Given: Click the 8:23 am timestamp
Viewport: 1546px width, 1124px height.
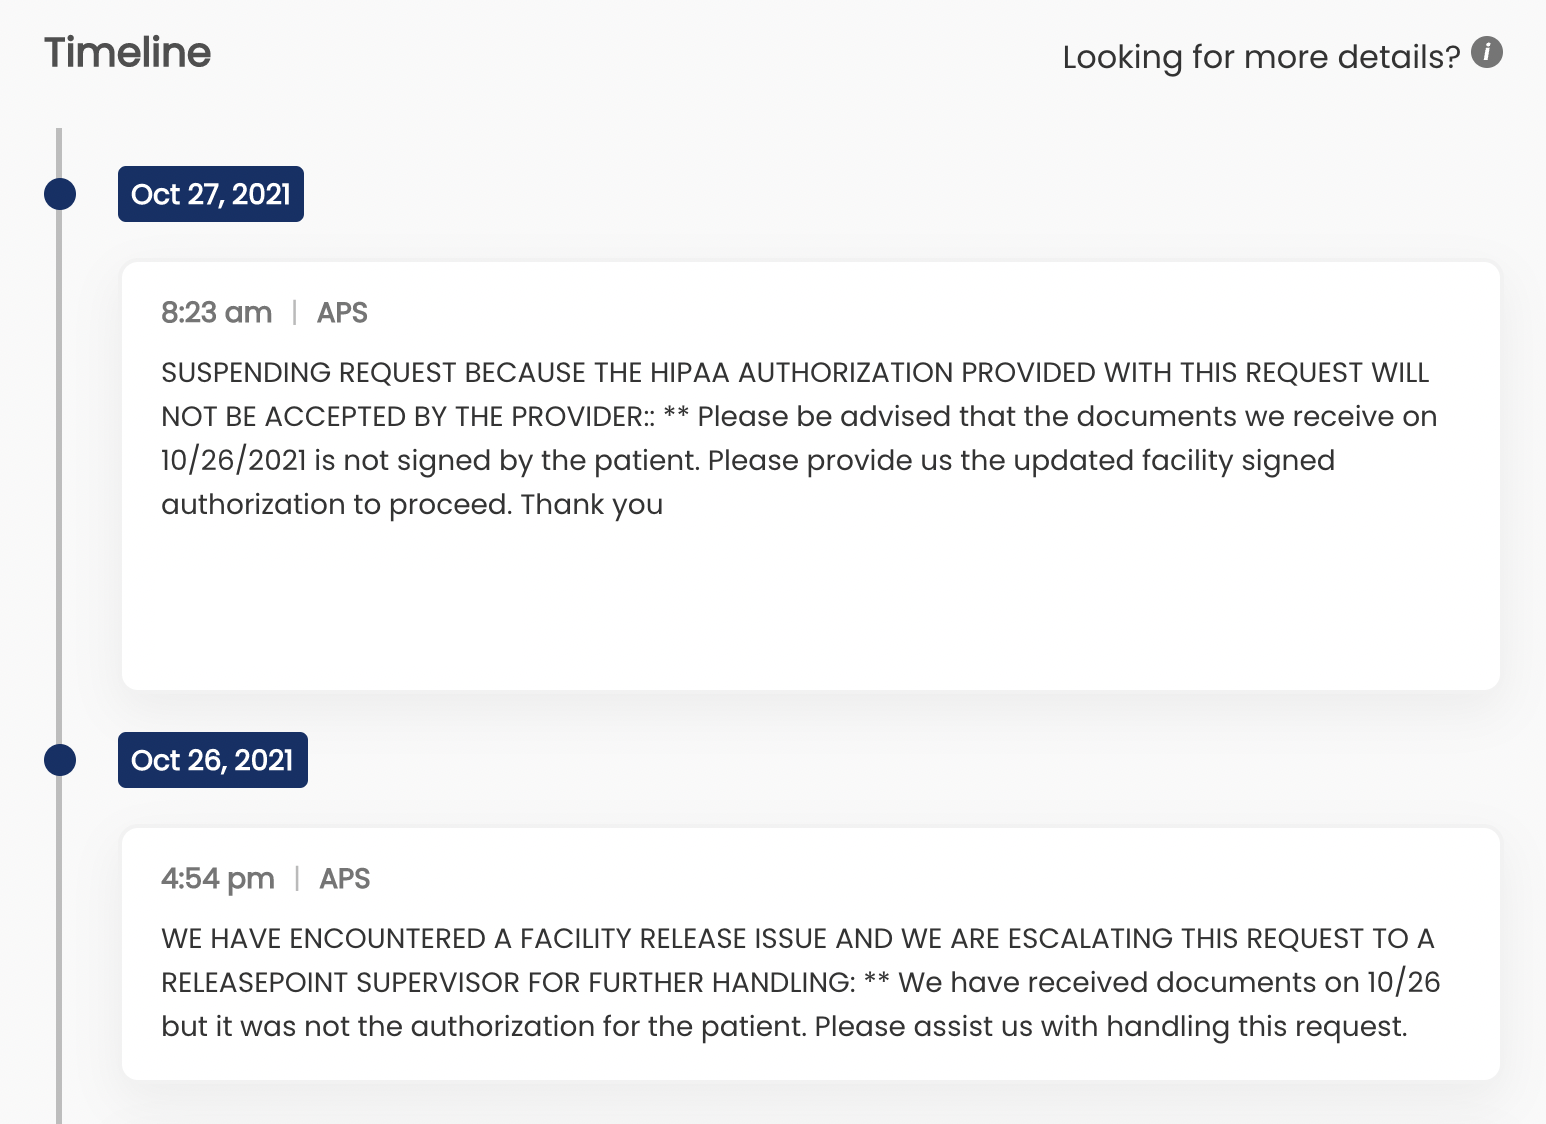Looking at the screenshot, I should tap(217, 313).
